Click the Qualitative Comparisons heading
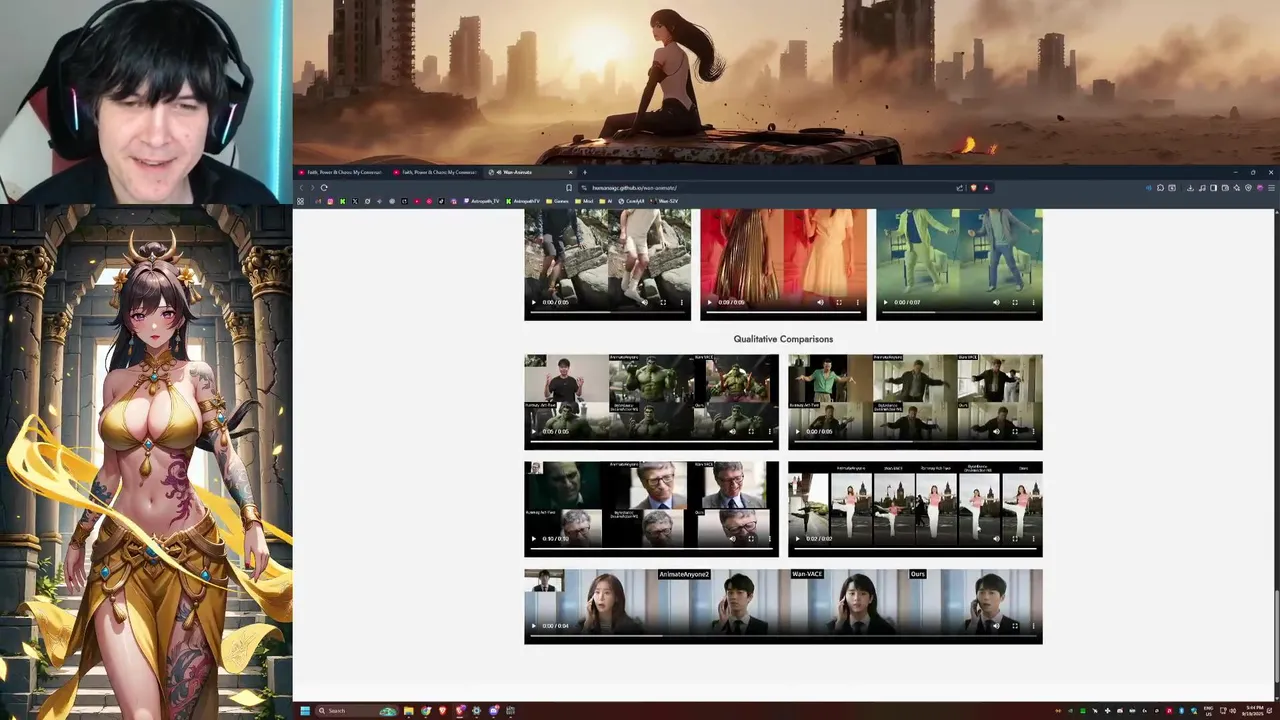 point(783,339)
